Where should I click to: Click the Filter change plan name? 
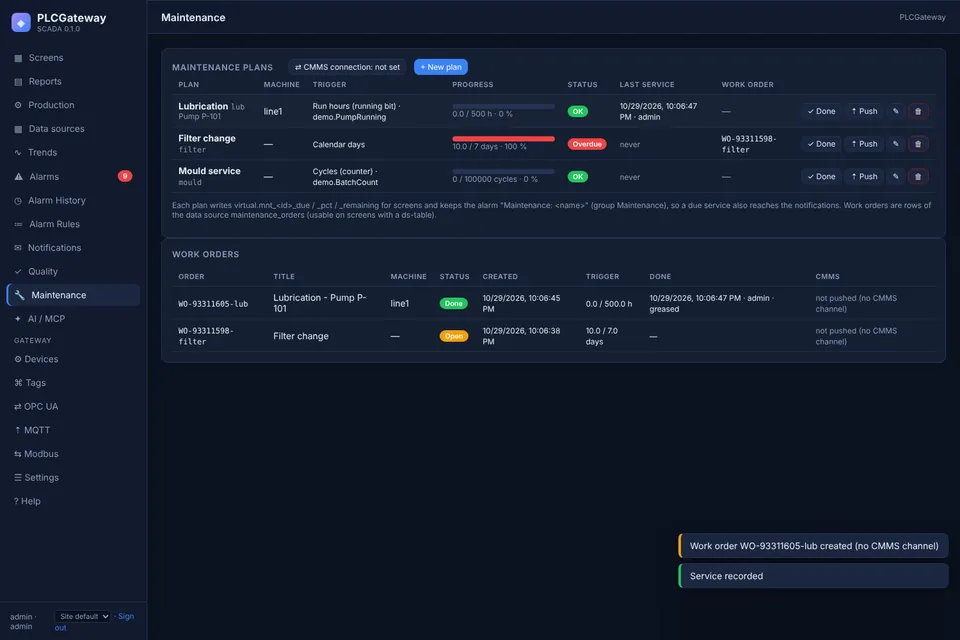coord(207,138)
